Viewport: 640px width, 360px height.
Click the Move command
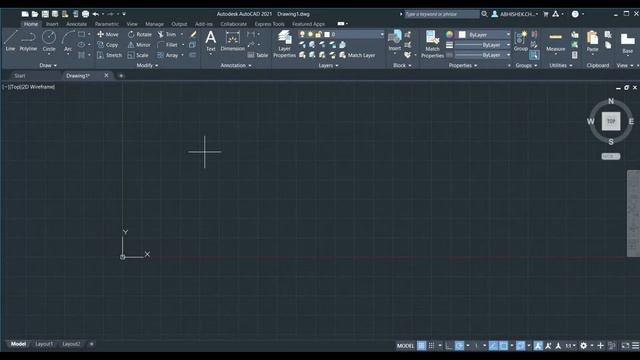coord(108,34)
